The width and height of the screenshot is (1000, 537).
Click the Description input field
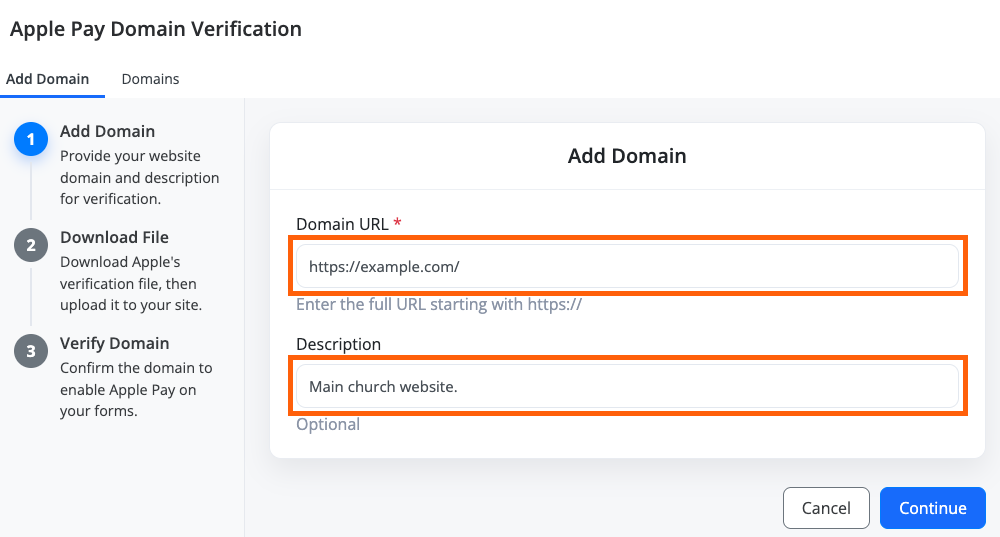click(628, 386)
